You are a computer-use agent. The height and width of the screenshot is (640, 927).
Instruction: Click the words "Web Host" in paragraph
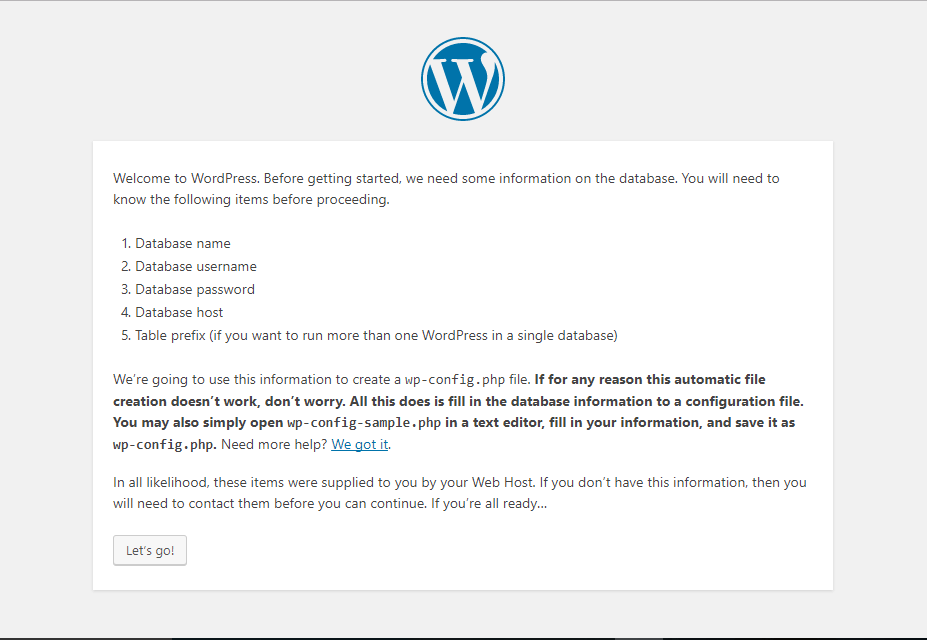[503, 483]
